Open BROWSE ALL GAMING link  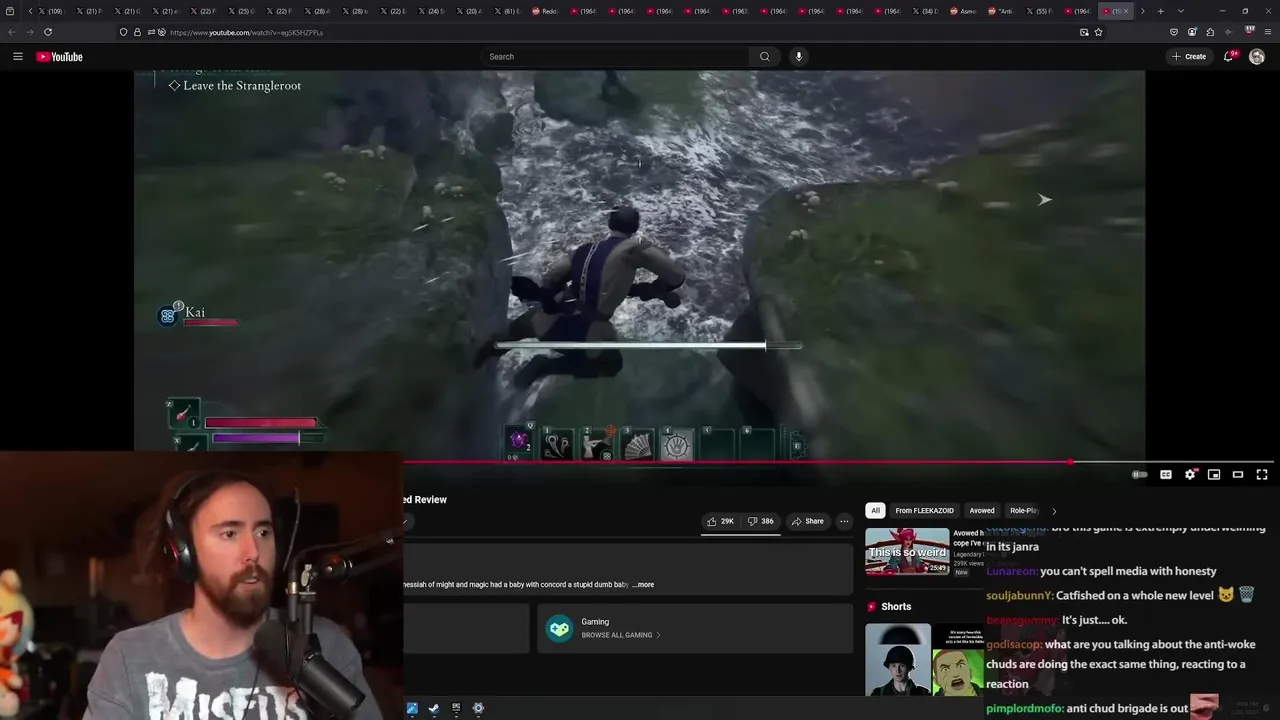(x=620, y=635)
